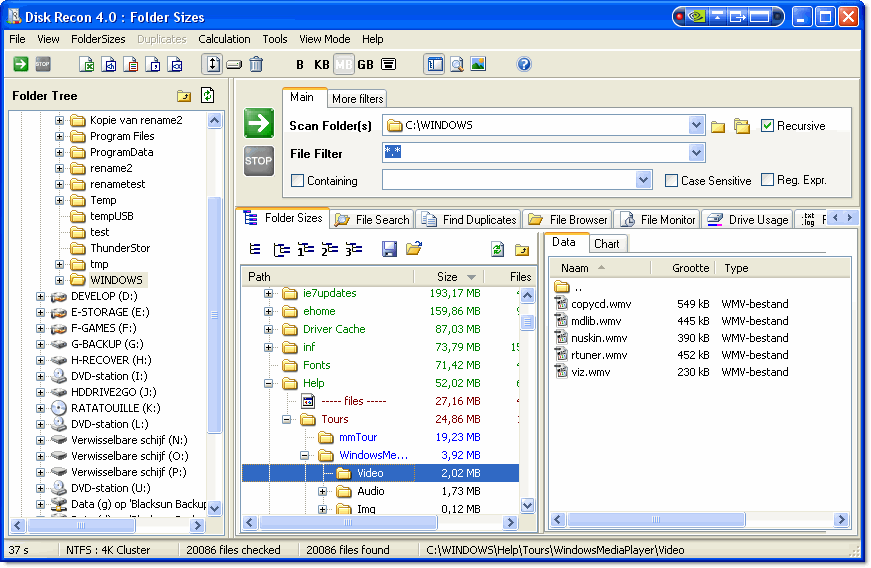This screenshot has height=568, width=871.
Task: Open the Scan Folder(s) dropdown
Action: click(x=696, y=125)
